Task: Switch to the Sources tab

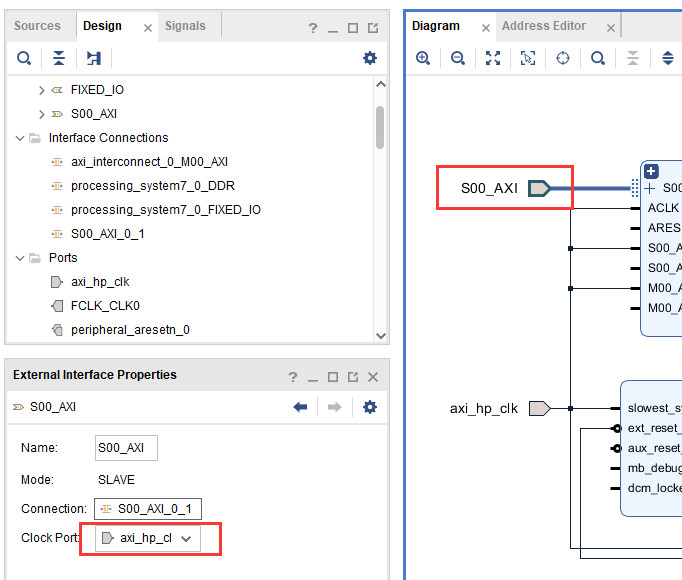Action: (x=37, y=26)
